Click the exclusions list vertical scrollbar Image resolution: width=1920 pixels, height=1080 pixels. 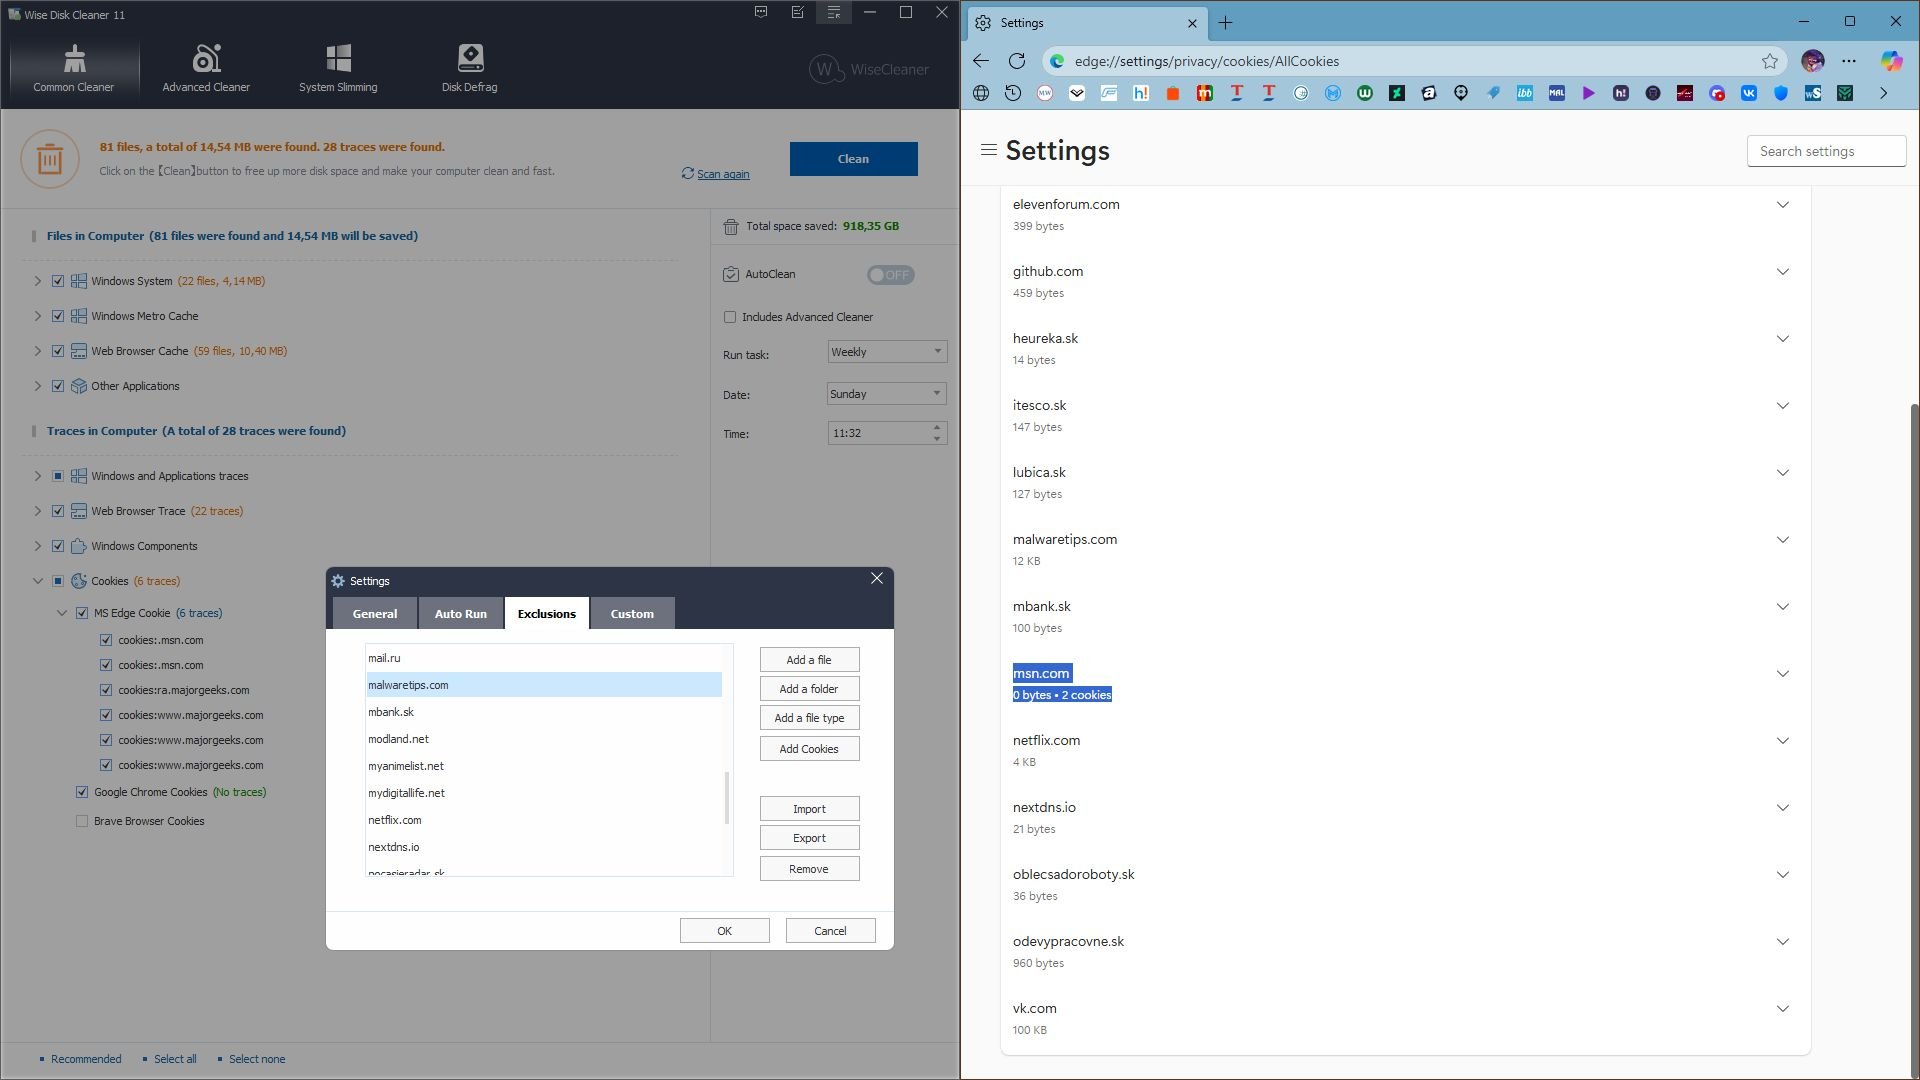[x=727, y=798]
